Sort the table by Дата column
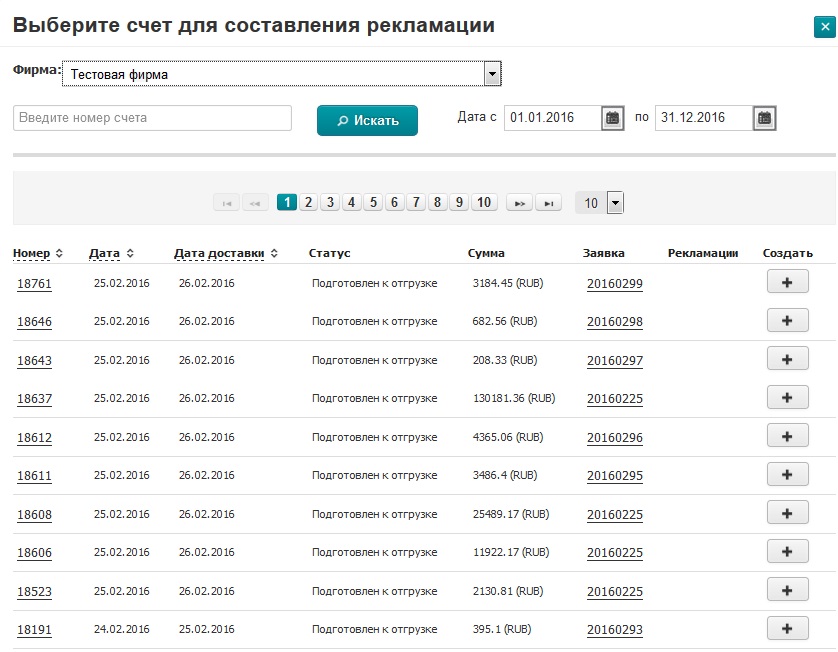 click(x=110, y=253)
